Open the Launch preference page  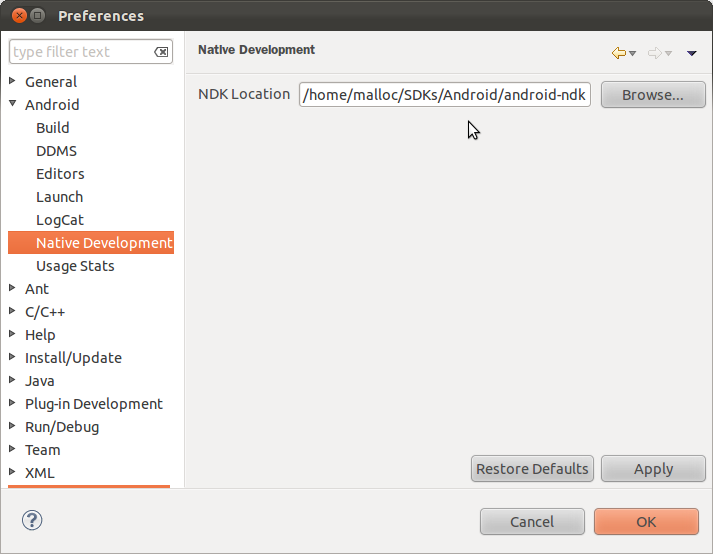point(60,197)
